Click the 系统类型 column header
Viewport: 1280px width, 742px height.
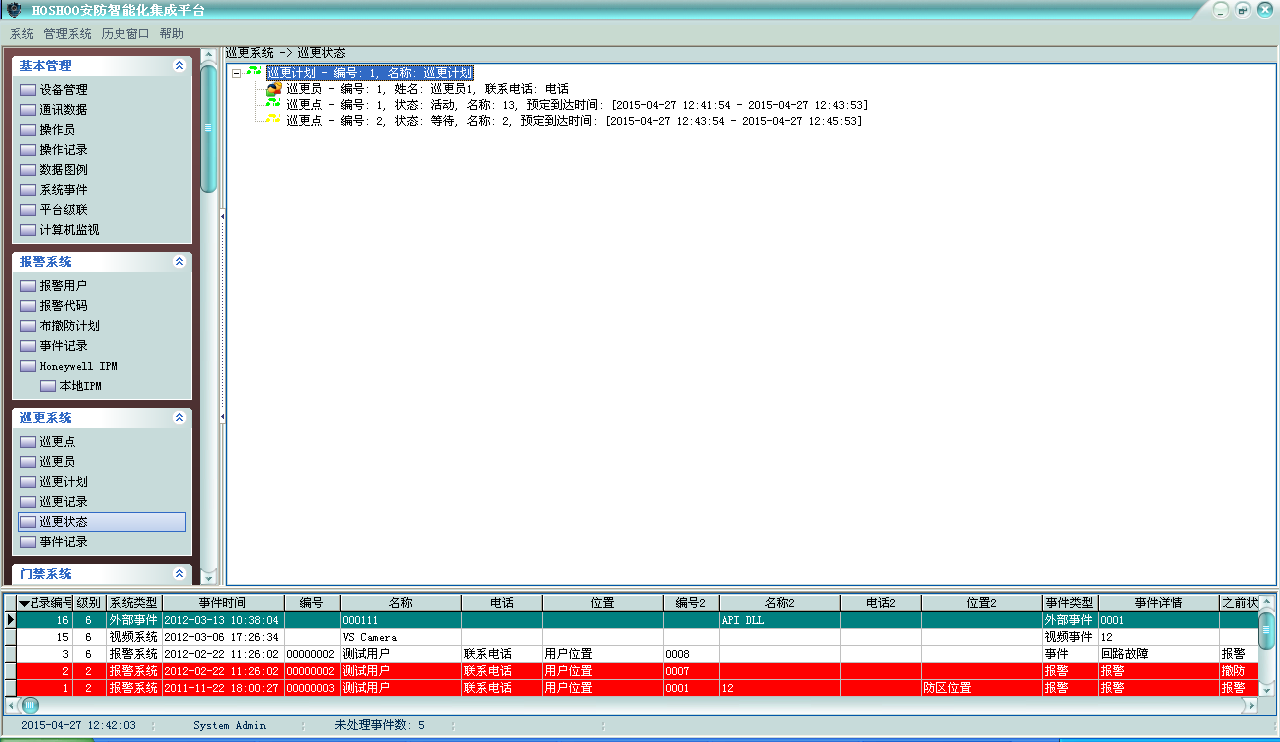[133, 603]
